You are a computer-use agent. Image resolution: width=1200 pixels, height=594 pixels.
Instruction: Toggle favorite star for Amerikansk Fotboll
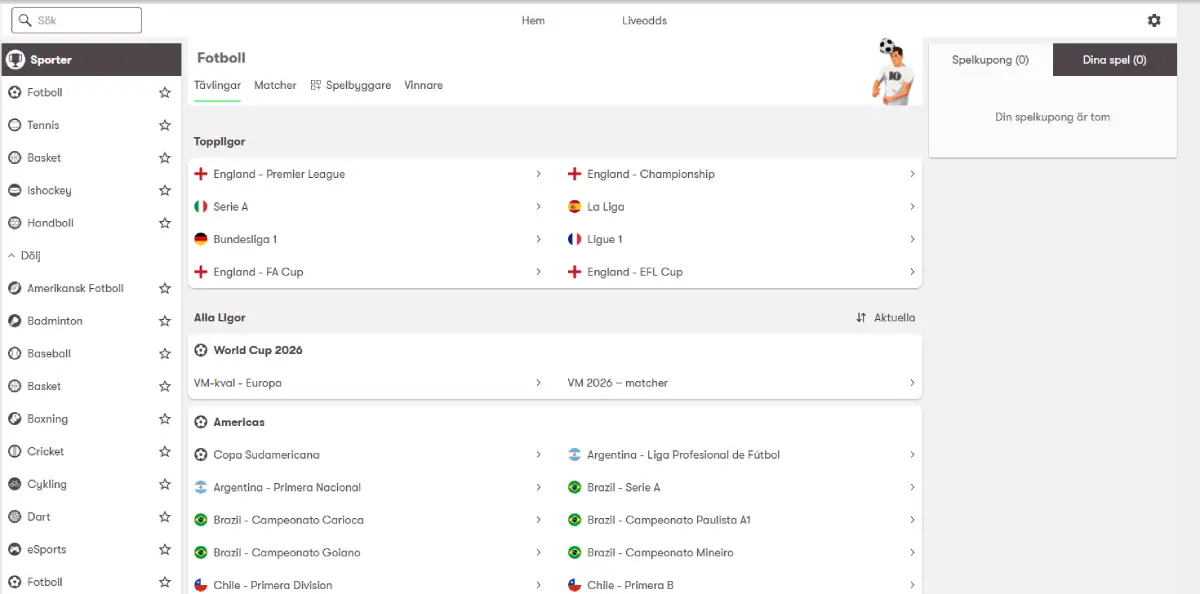click(x=165, y=288)
